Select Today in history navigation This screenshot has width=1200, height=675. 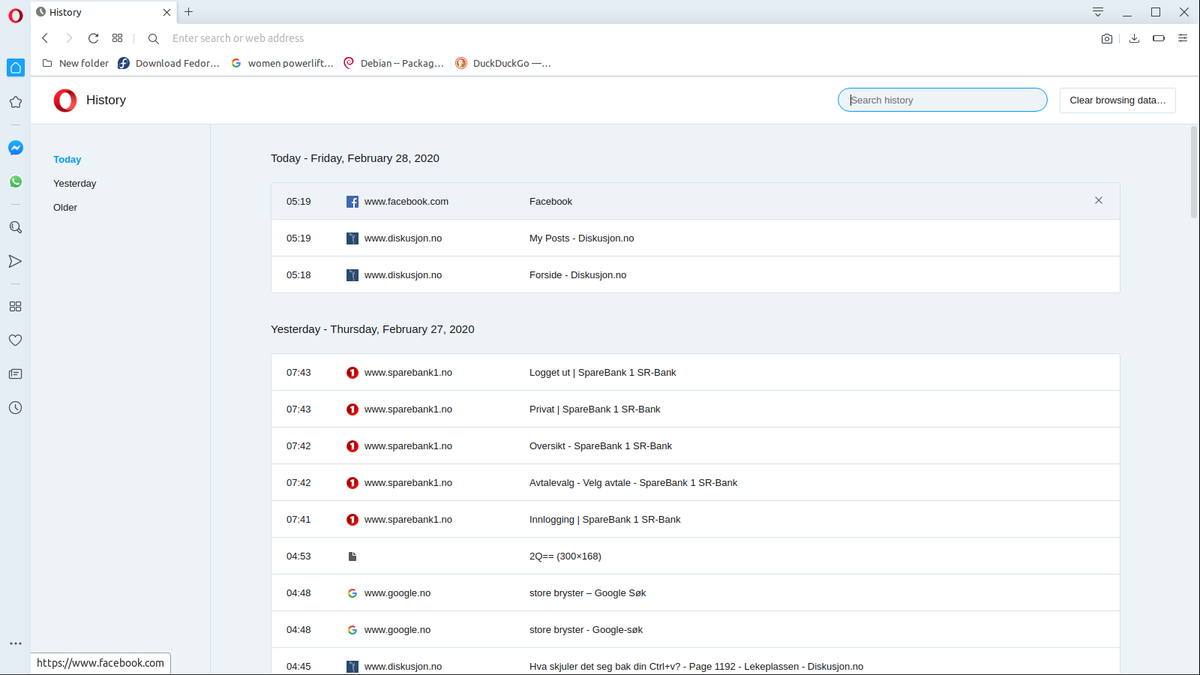click(x=67, y=159)
